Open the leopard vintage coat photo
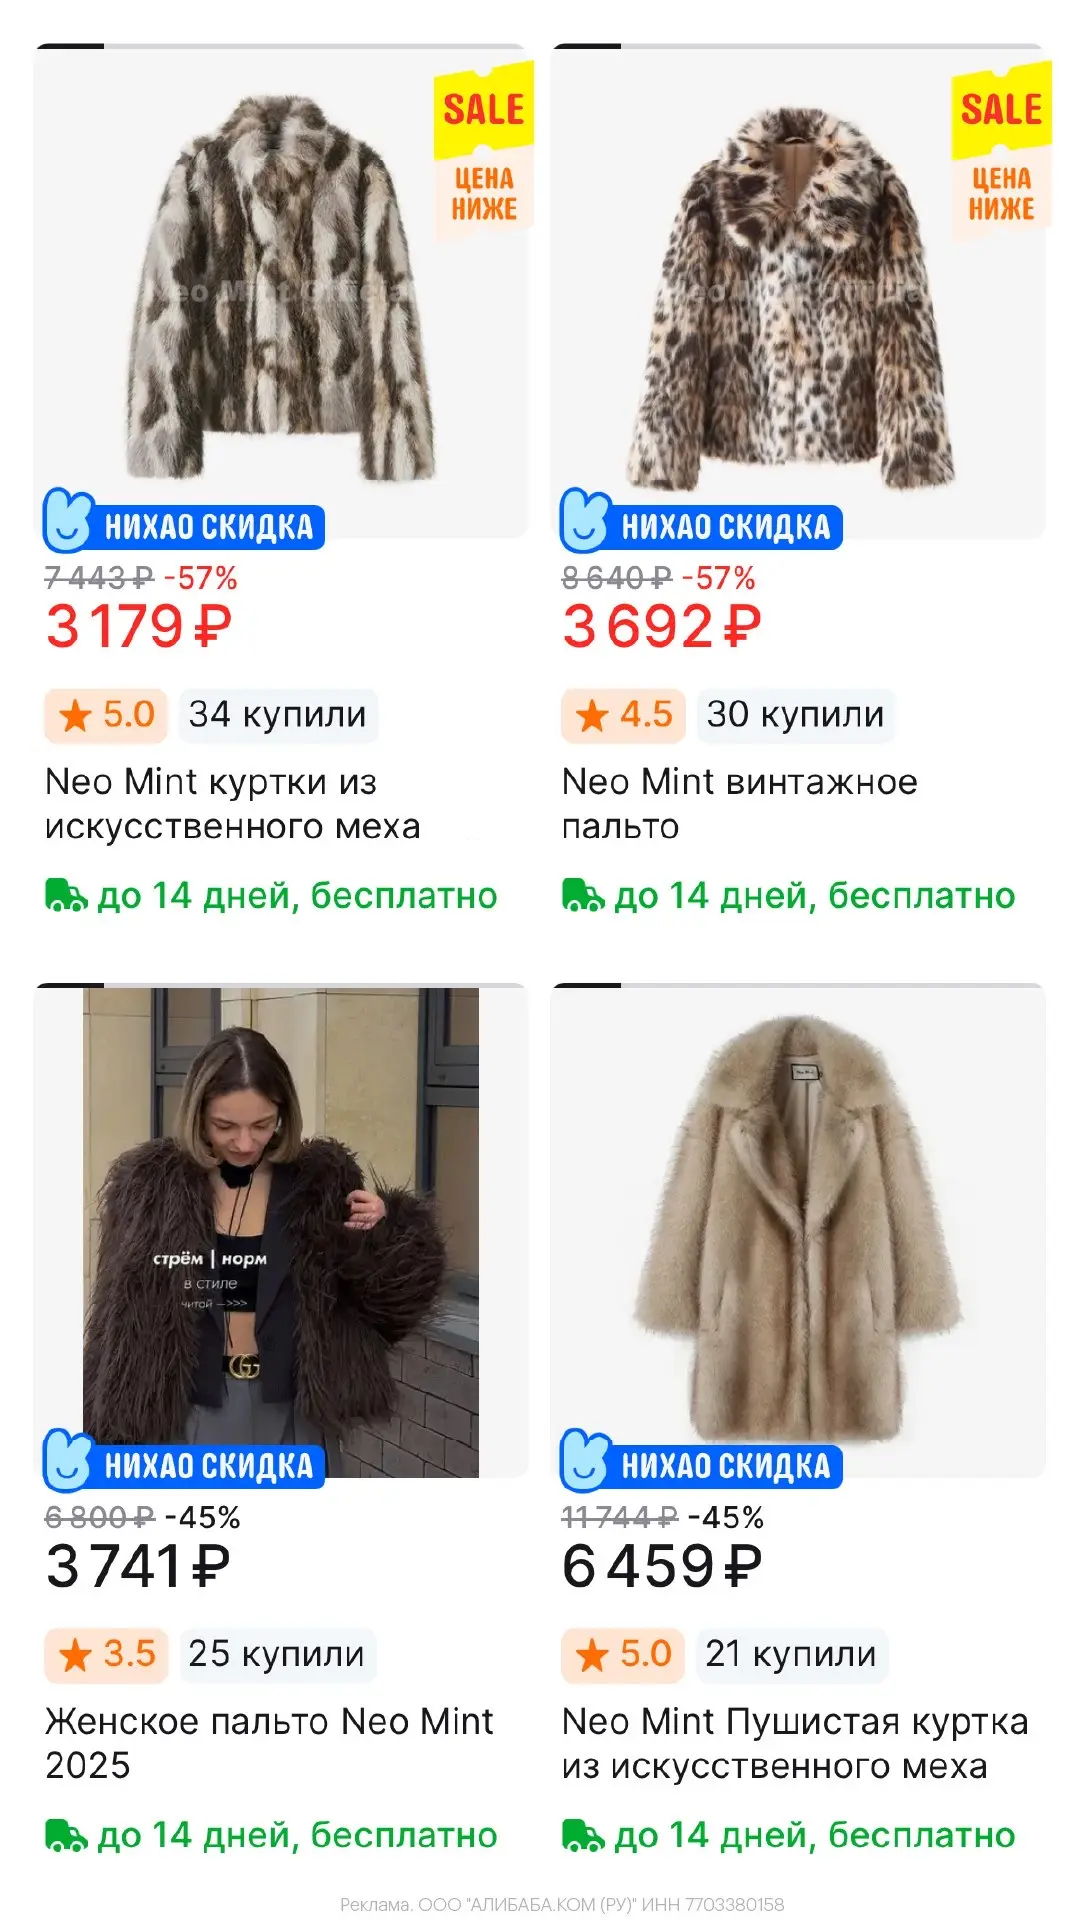Viewport: 1080px width, 1920px height. 798,290
